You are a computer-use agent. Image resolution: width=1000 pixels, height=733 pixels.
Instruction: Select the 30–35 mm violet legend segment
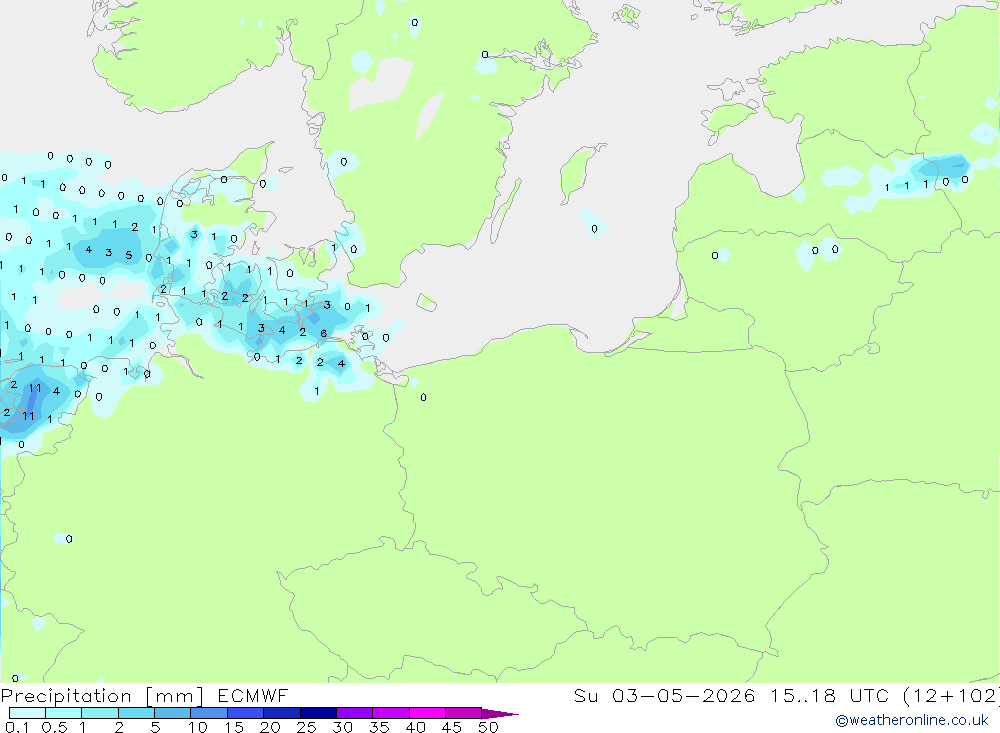coord(355,713)
